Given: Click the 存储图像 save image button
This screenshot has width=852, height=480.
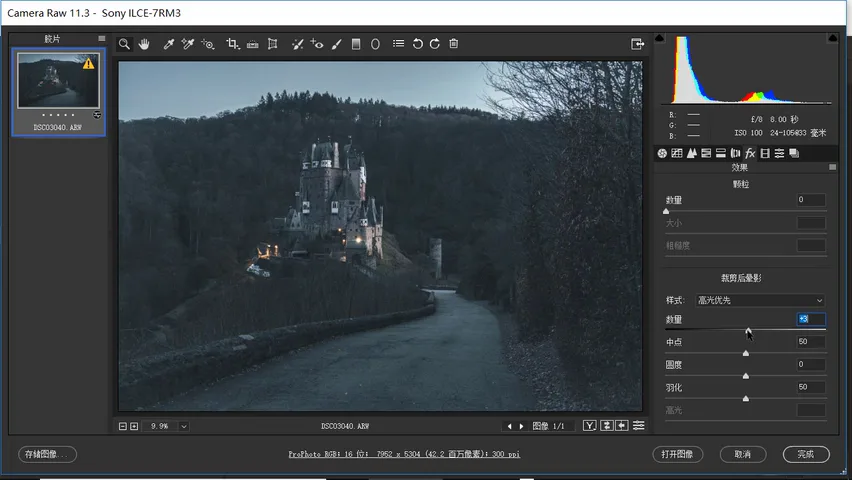Looking at the screenshot, I should point(47,454).
